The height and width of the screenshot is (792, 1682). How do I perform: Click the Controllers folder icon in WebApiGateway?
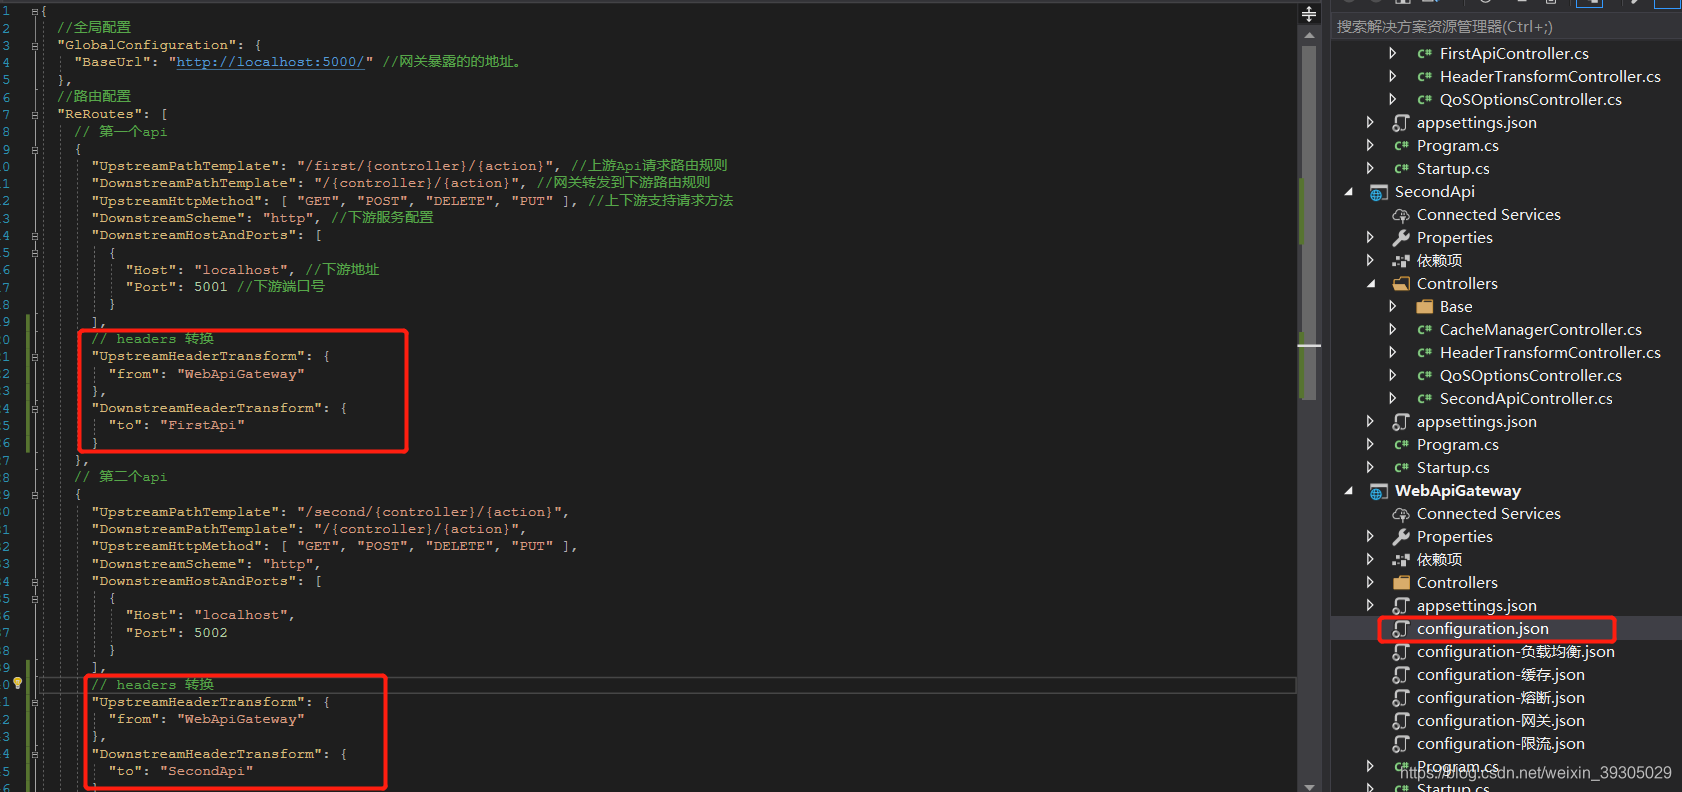[1401, 583]
